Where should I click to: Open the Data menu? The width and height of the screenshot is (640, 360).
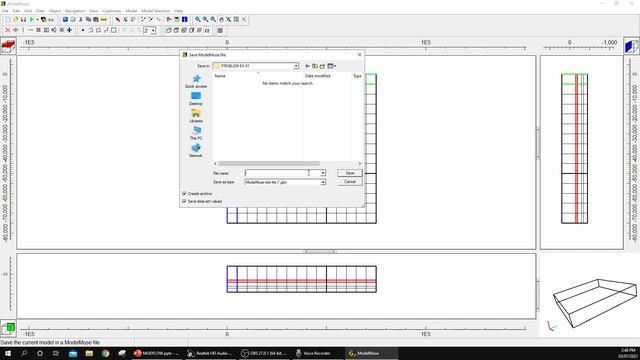(x=40, y=11)
